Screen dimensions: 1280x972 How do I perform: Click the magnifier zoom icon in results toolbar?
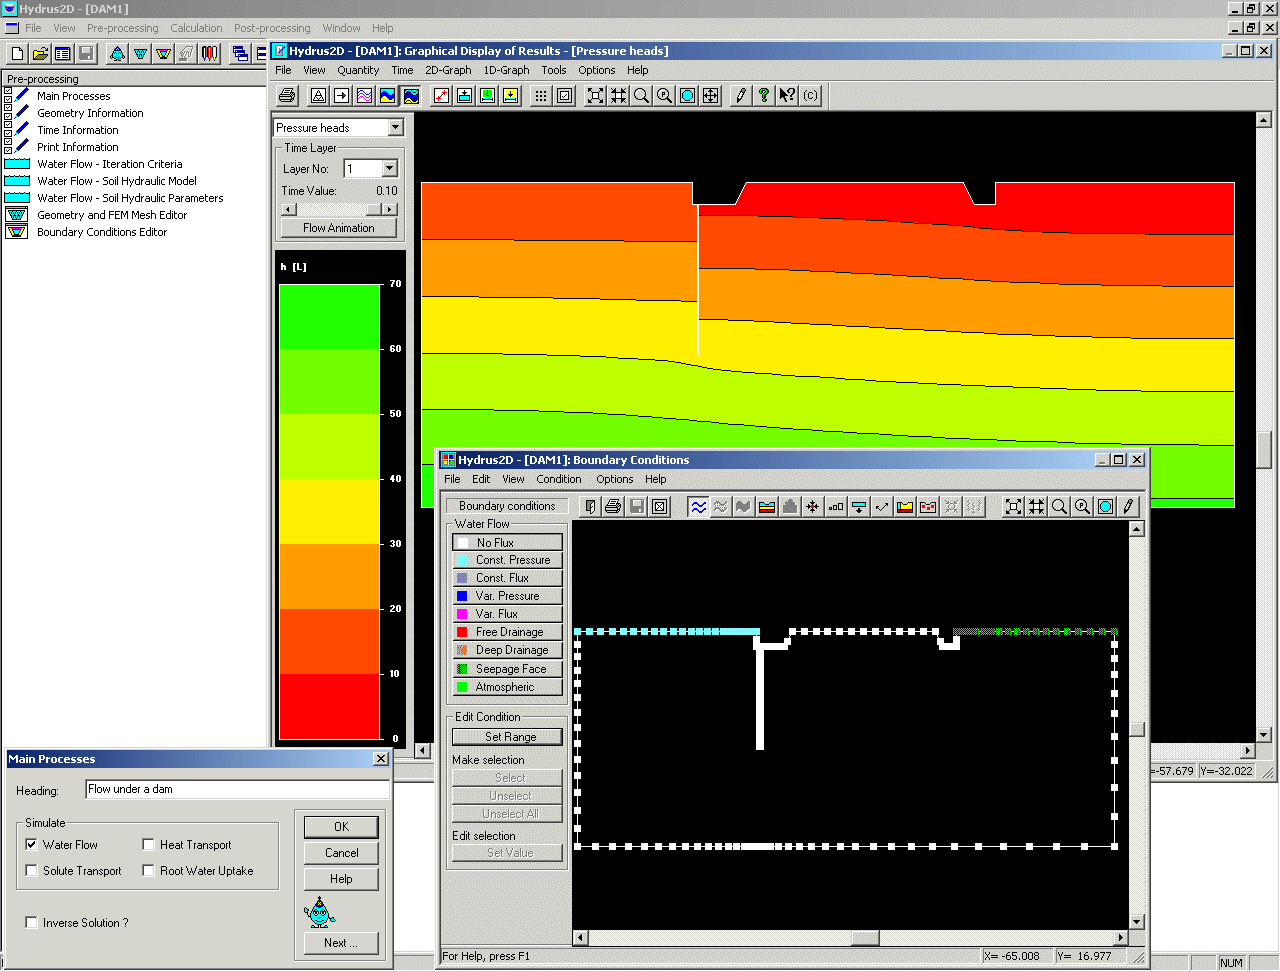(x=641, y=96)
